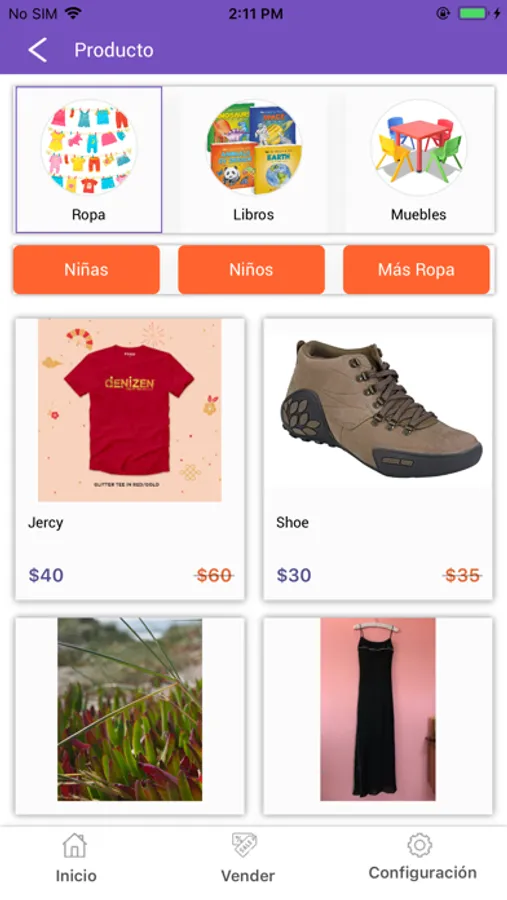Image resolution: width=507 pixels, height=900 pixels.
Task: Filter by Niñas button
Action: pos(87,270)
